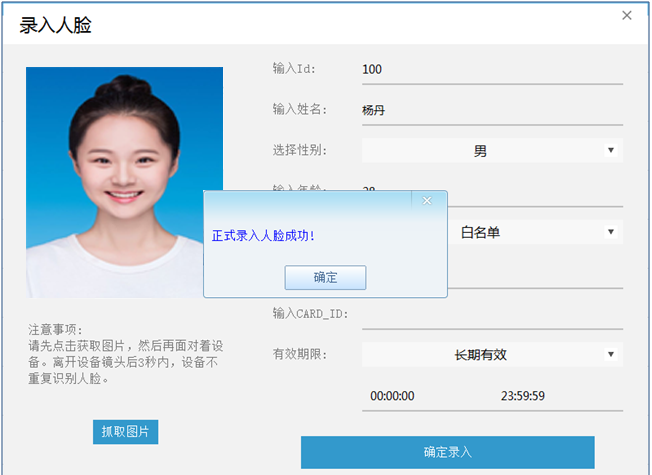Open the 选择性别 dropdown showing 男
The width and height of the screenshot is (652, 475).
click(491, 151)
